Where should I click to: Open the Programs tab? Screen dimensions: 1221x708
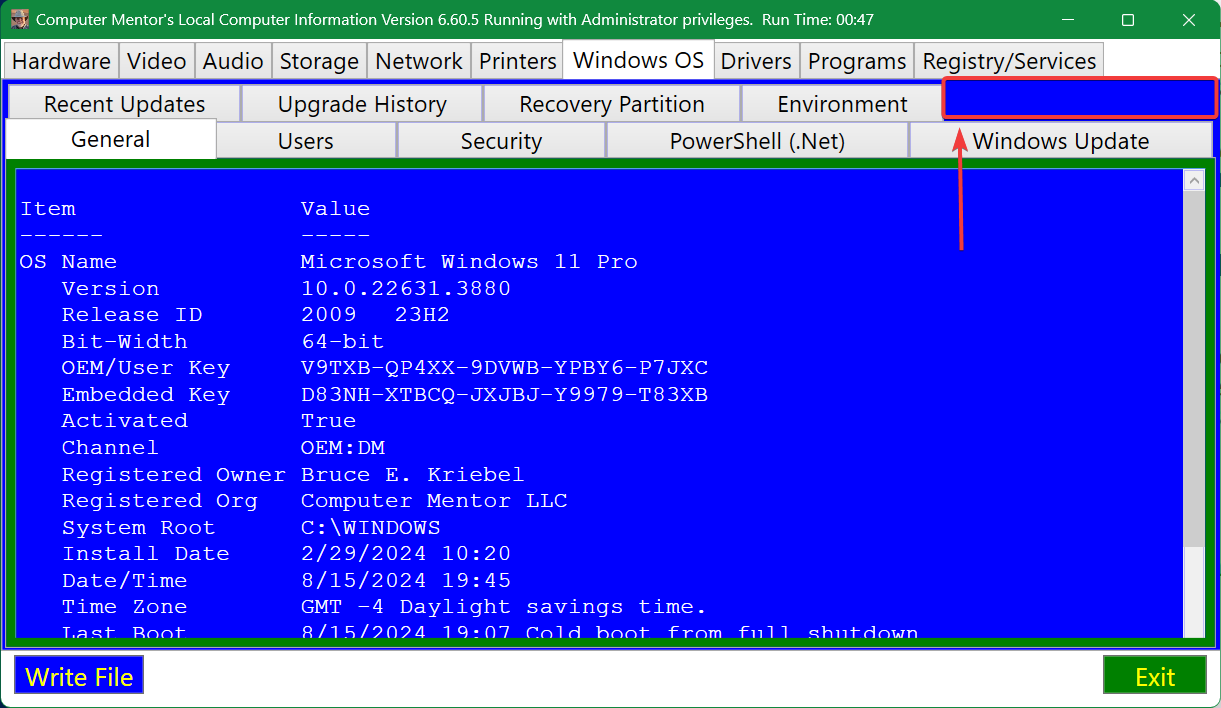(x=857, y=61)
